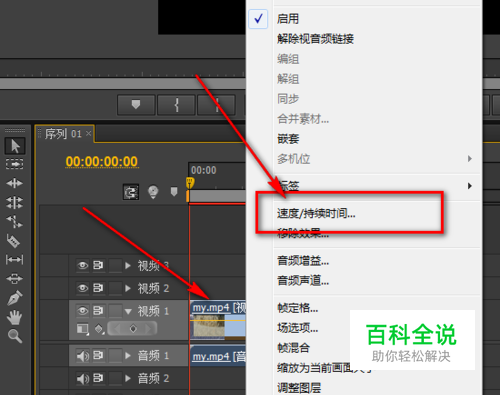Choose 调整图层 from context menu

click(299, 388)
